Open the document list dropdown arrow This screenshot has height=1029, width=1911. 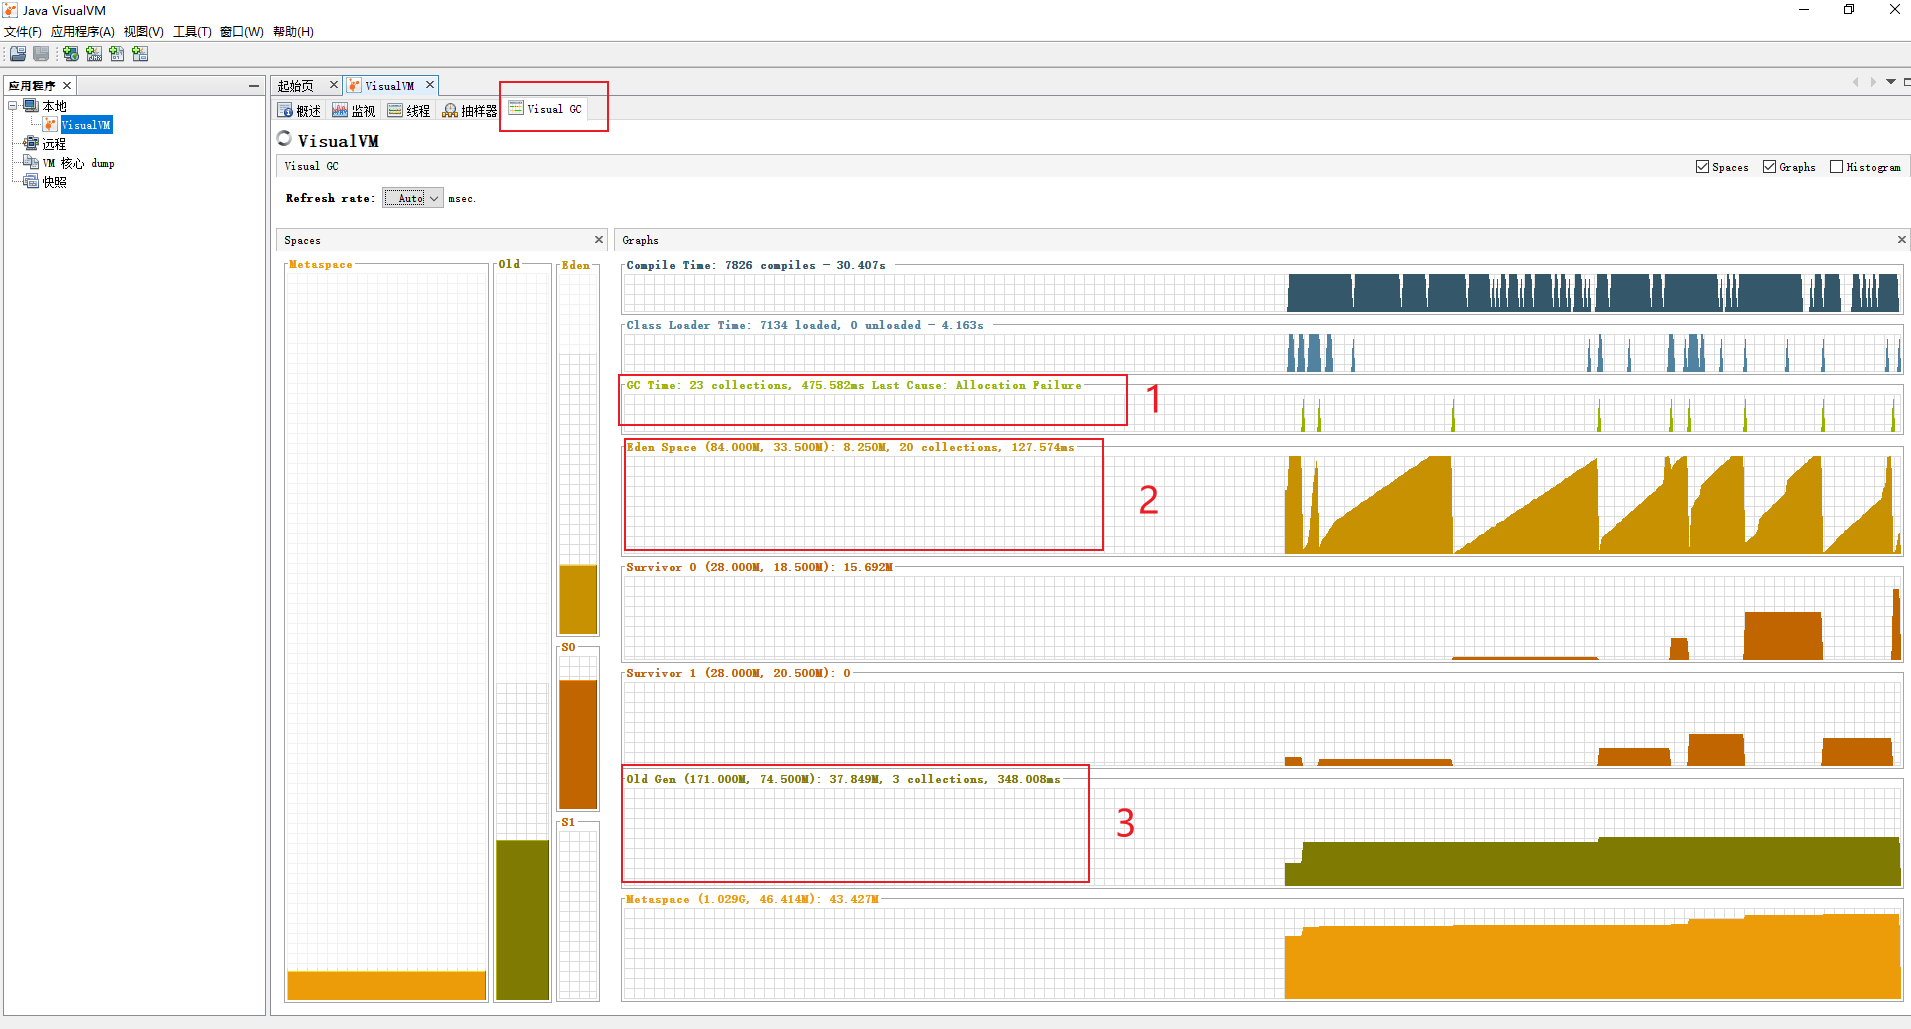[x=1891, y=82]
